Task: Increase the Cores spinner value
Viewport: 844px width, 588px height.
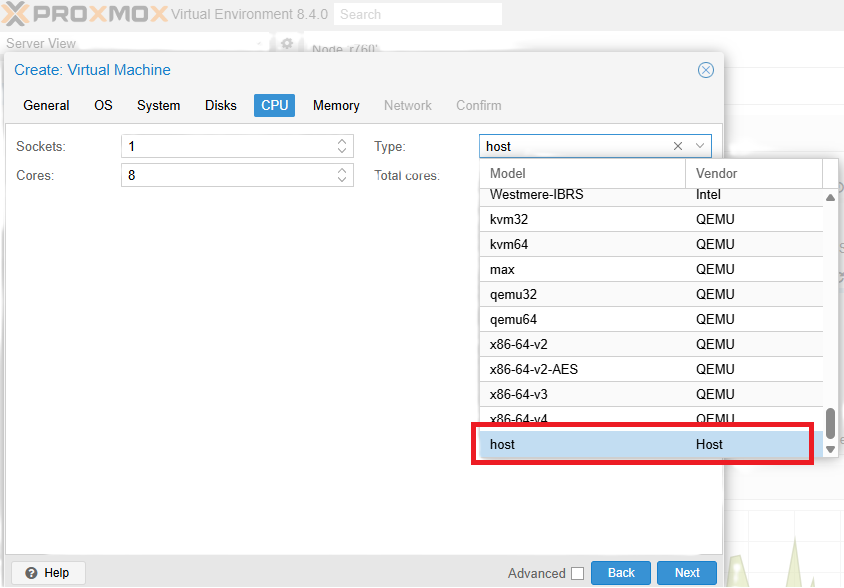Action: pyautogui.click(x=342, y=171)
